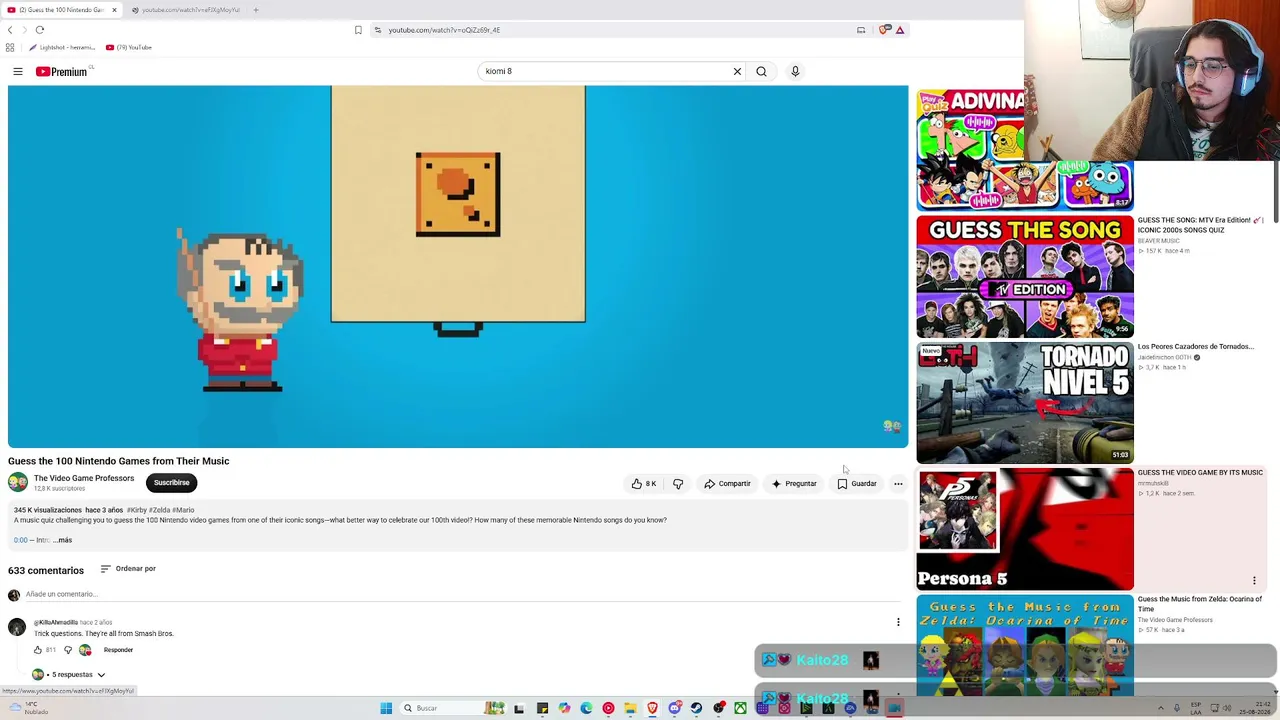Open @KillaAhmadilla's profile name
The width and height of the screenshot is (1280, 720).
point(56,622)
